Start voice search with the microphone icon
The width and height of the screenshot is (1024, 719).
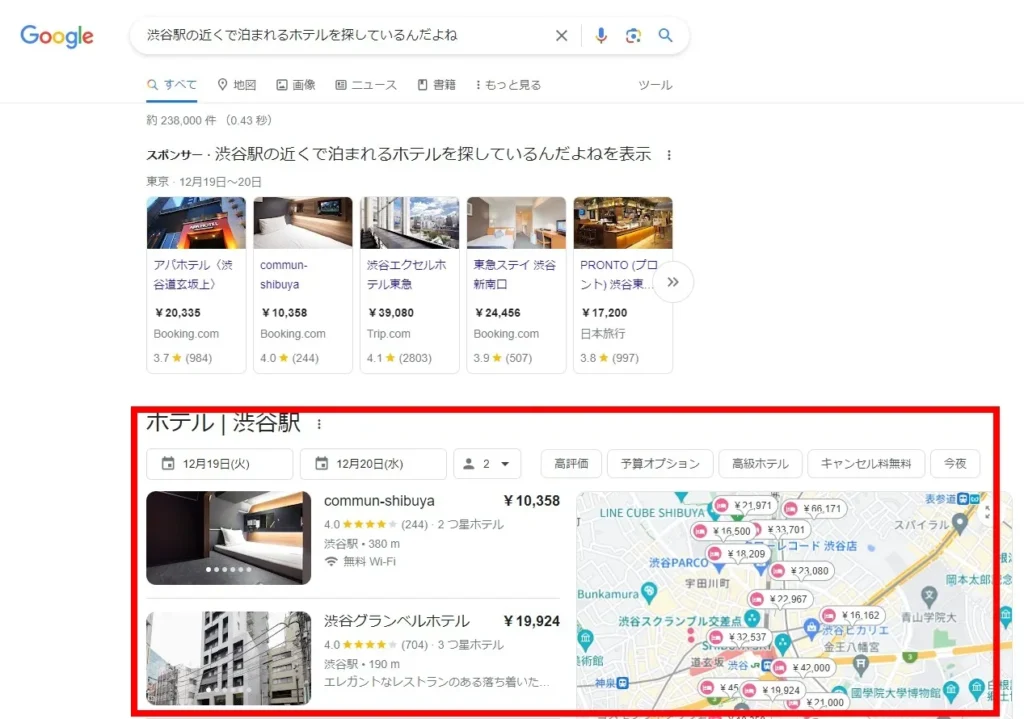point(601,35)
